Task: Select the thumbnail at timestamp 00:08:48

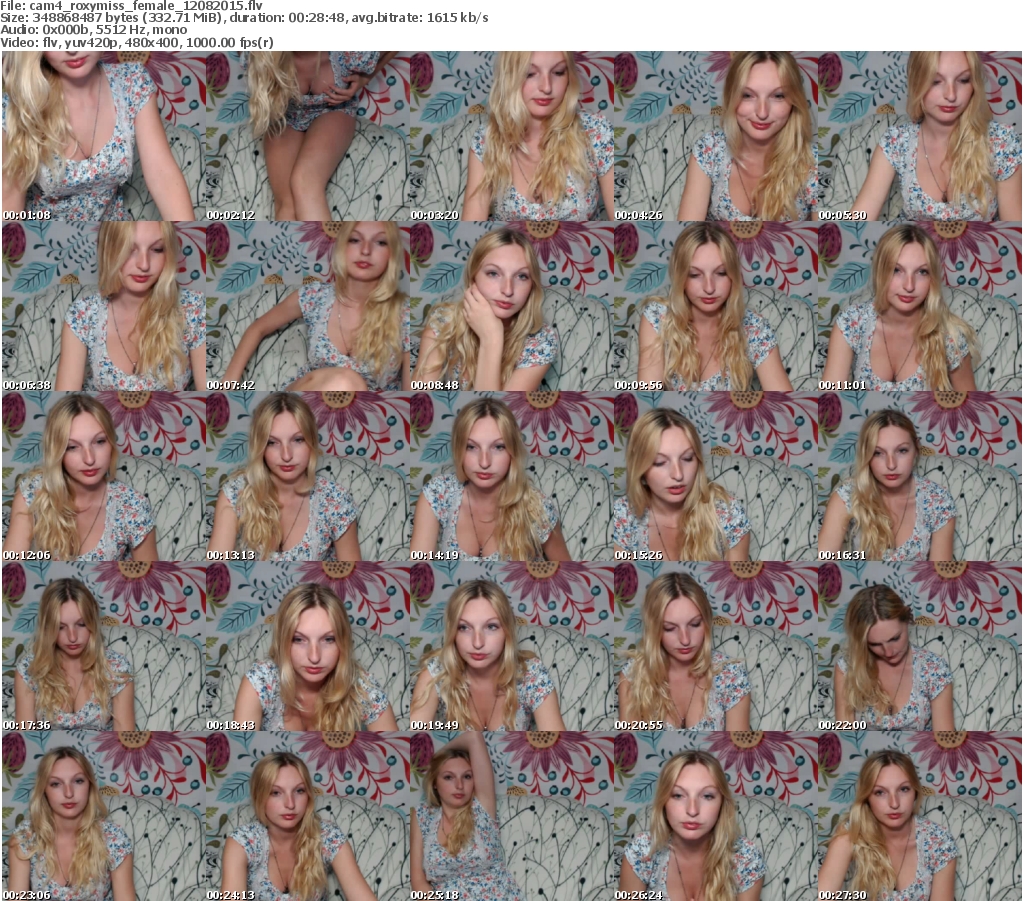Action: pyautogui.click(x=511, y=306)
